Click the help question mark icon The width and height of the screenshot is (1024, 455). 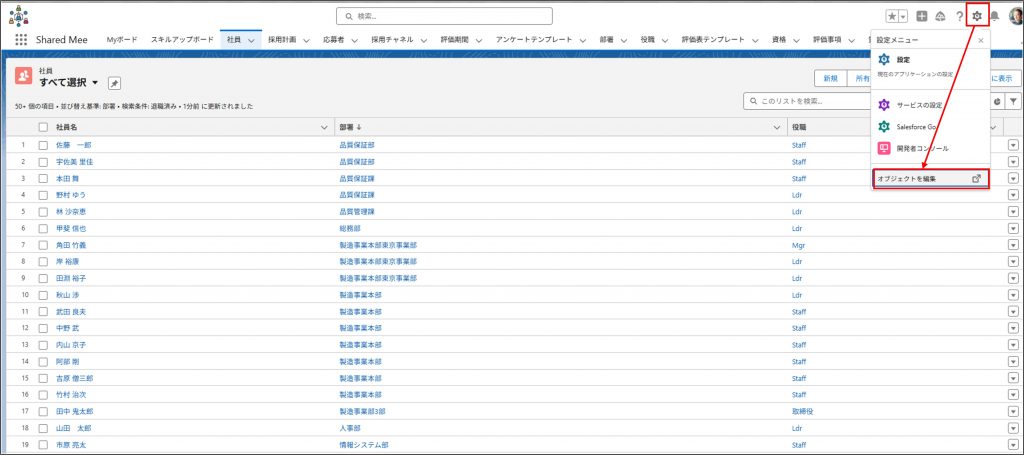(x=960, y=16)
